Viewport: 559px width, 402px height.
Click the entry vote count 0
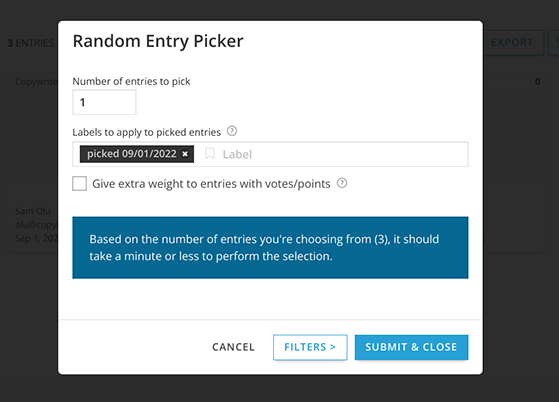point(537,82)
